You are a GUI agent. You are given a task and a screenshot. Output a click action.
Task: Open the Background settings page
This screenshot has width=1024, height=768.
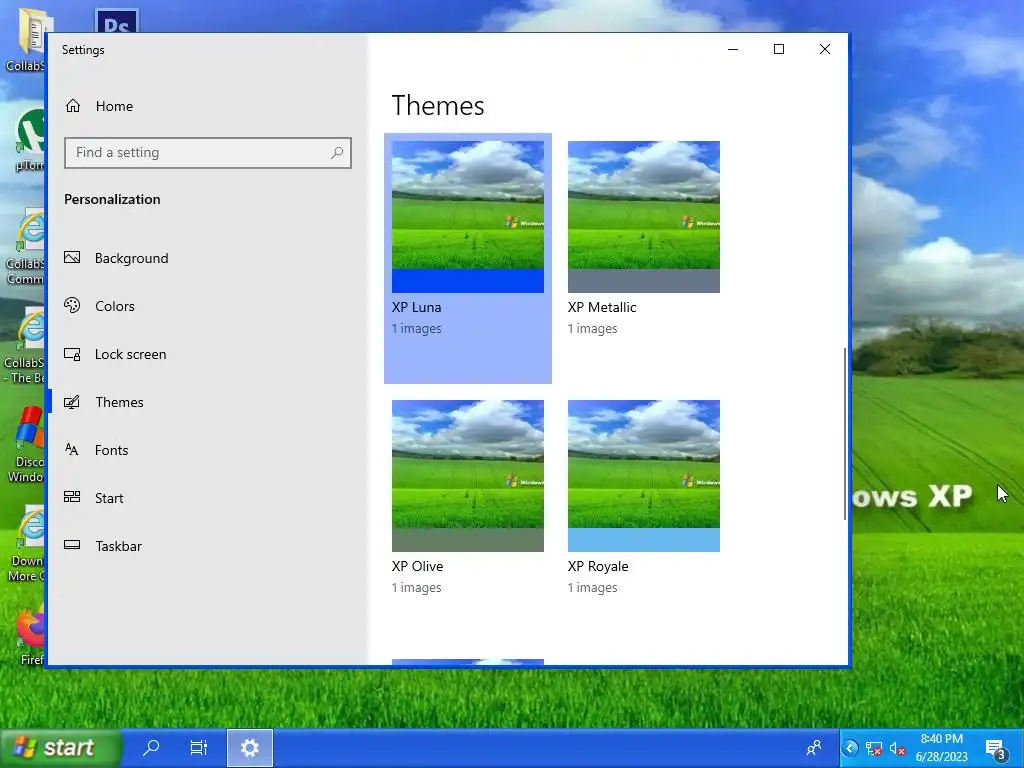(x=116, y=258)
